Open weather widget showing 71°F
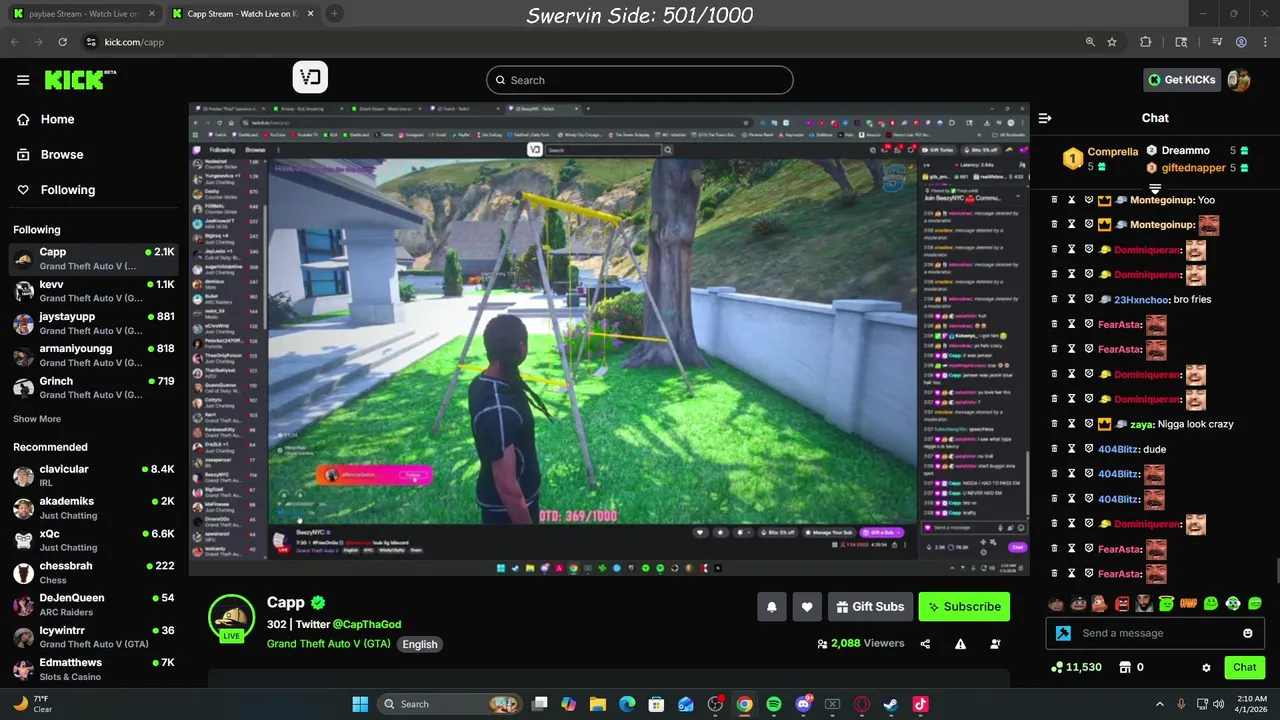This screenshot has height=720, width=1280. [x=34, y=704]
